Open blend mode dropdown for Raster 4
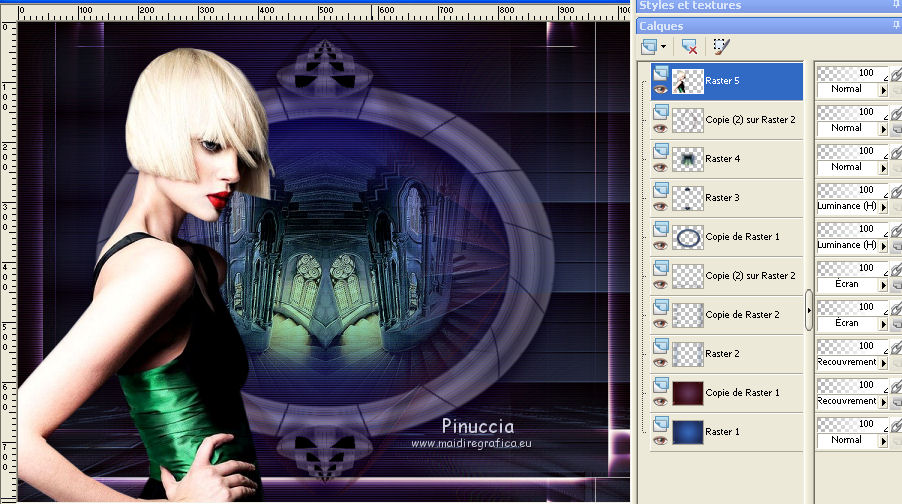 click(x=884, y=168)
